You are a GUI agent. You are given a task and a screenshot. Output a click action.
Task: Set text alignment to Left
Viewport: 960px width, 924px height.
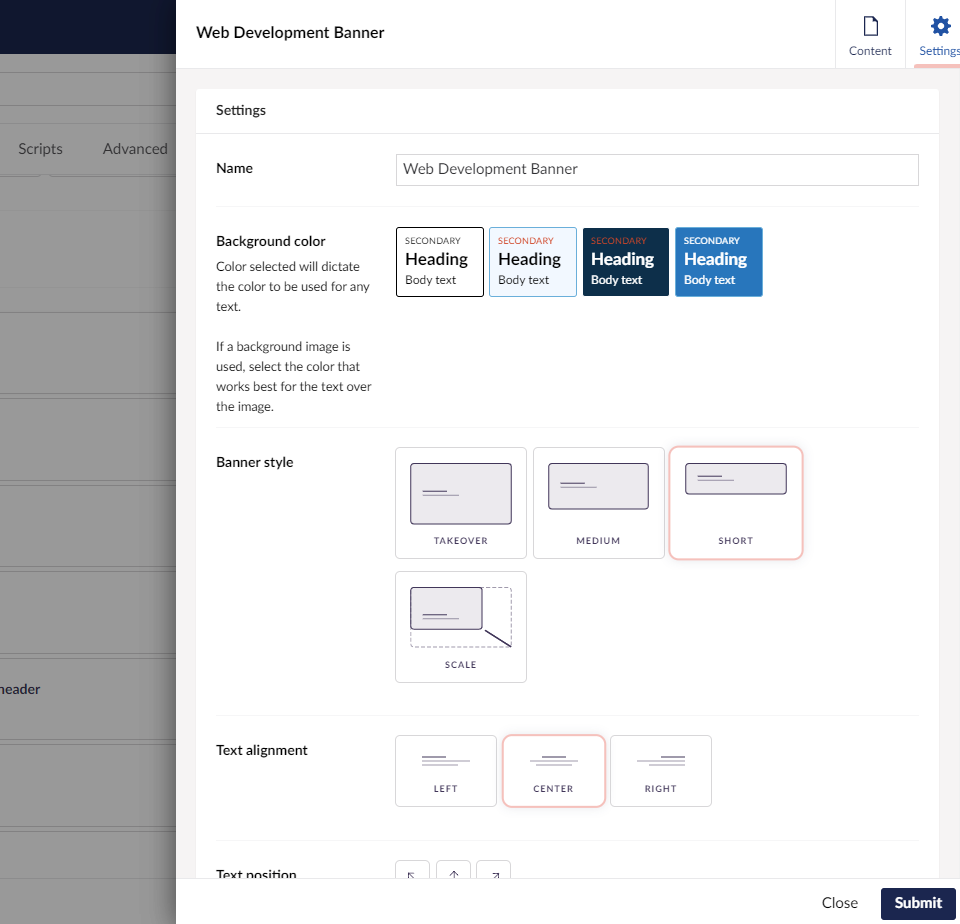point(446,770)
